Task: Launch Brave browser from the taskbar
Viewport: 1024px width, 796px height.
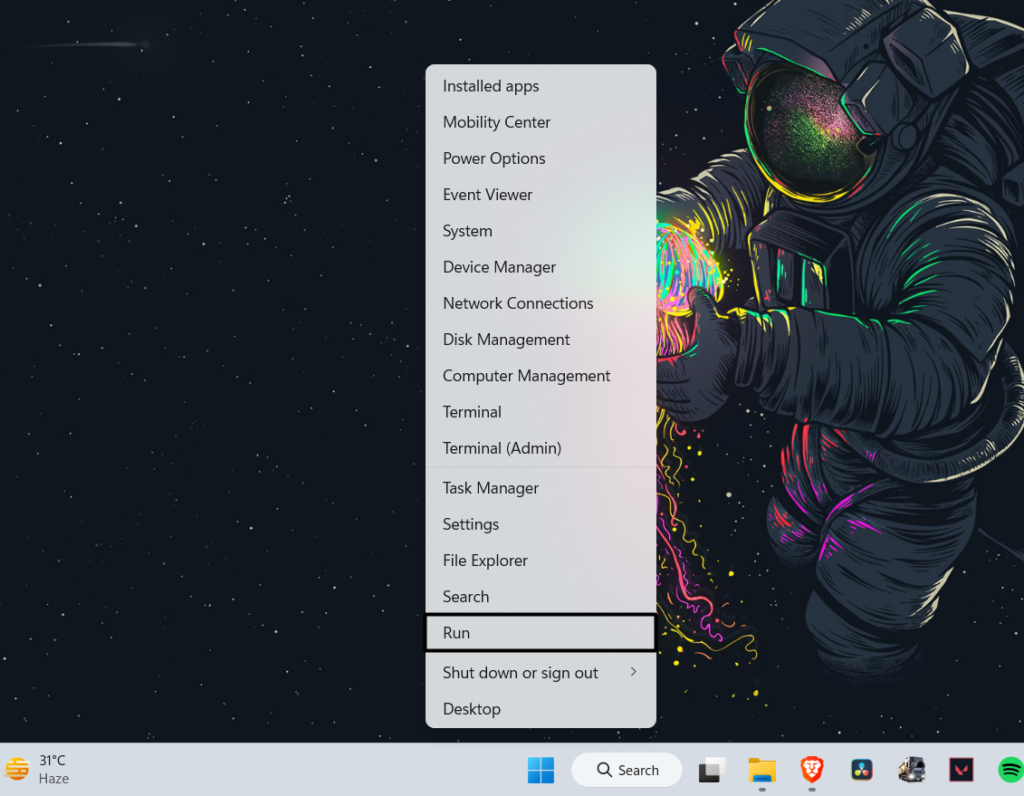Action: click(x=812, y=770)
